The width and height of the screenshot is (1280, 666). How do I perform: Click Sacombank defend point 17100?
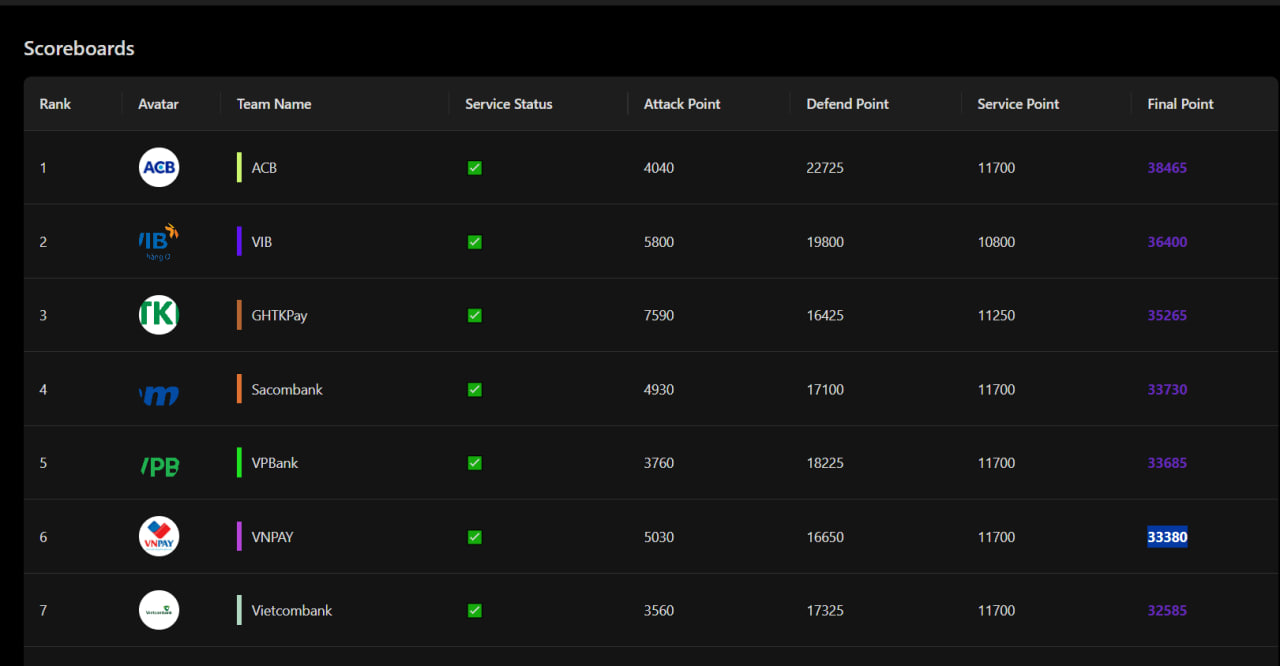pyautogui.click(x=825, y=389)
